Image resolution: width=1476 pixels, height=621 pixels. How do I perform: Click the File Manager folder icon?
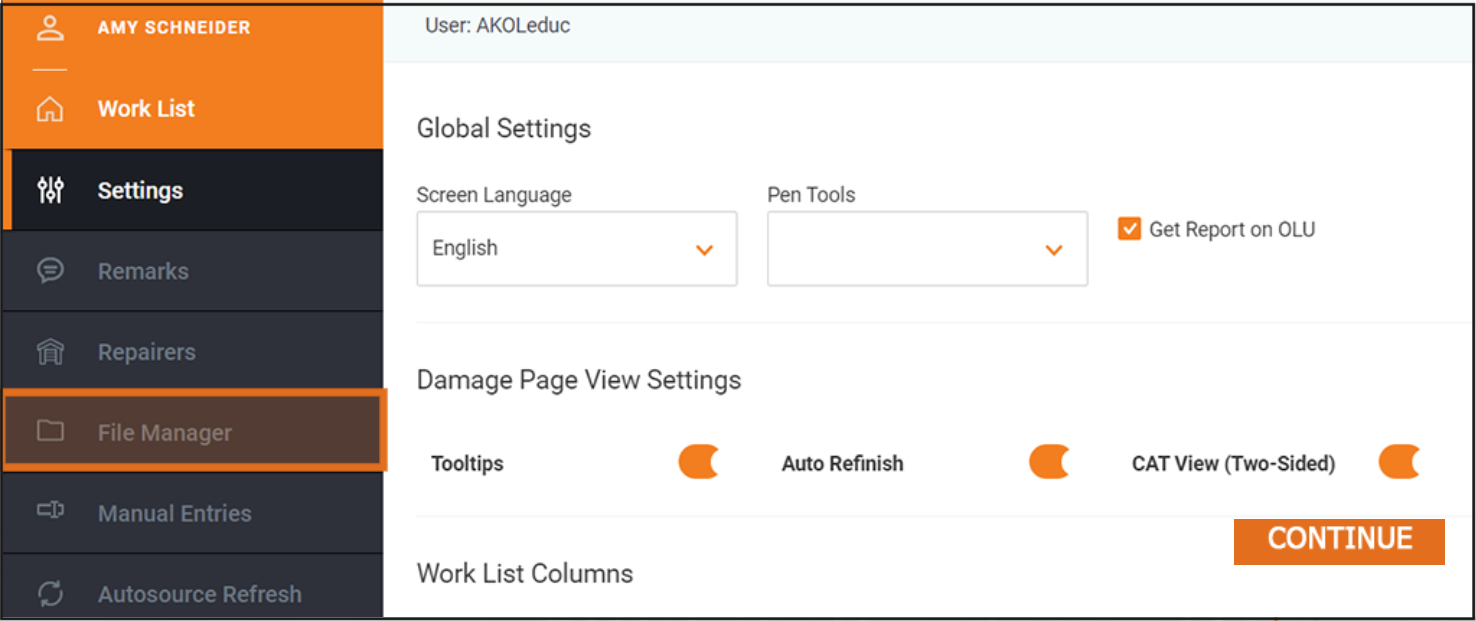click(x=49, y=432)
